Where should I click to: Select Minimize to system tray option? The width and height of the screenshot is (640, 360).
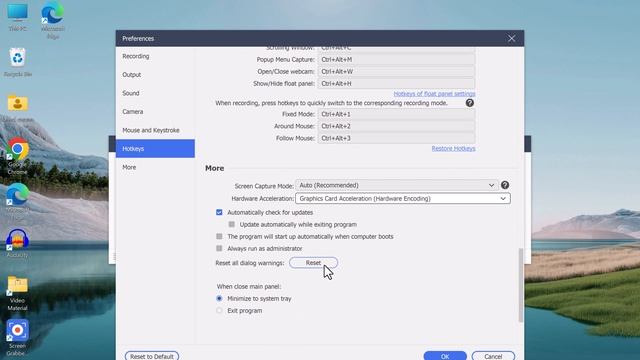click(x=219, y=298)
